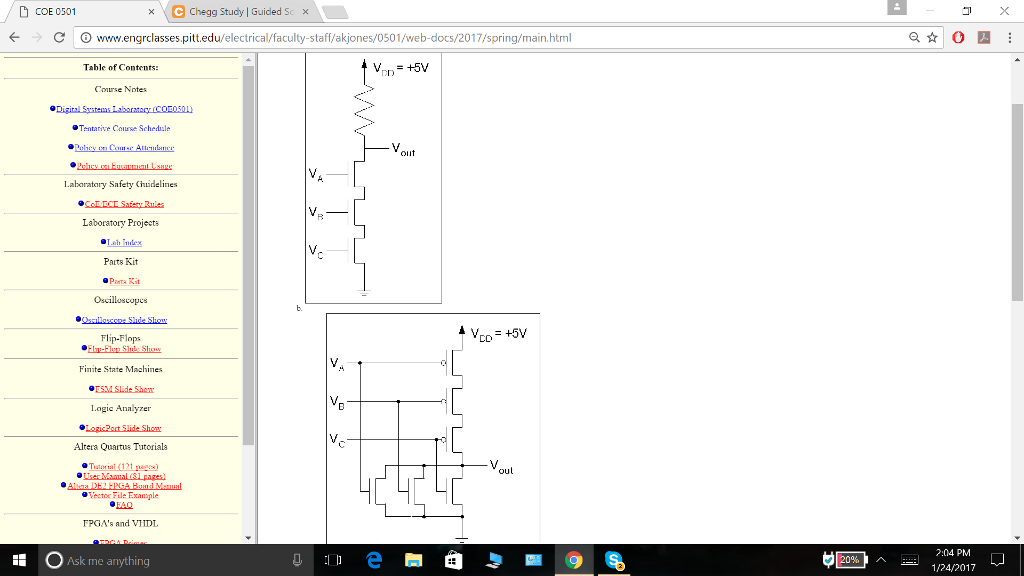
Task: Open a new browser tab
Action: 335,12
